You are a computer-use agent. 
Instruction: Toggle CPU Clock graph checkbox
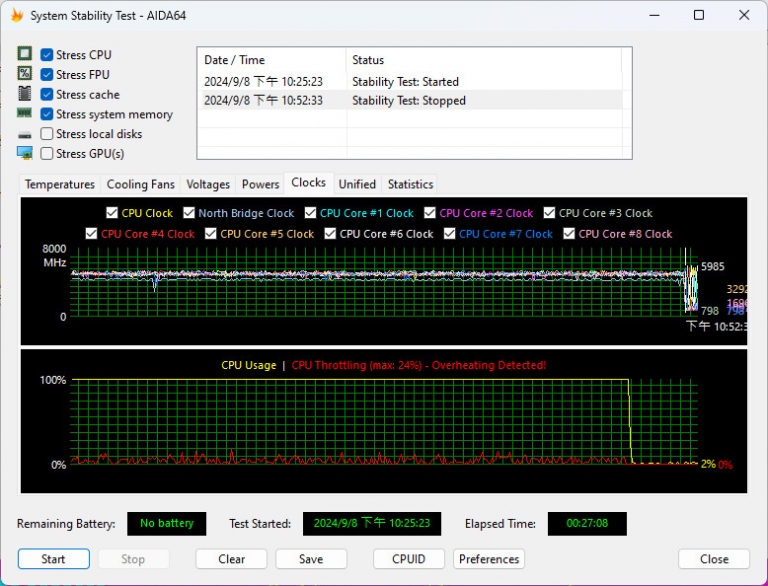[x=112, y=213]
